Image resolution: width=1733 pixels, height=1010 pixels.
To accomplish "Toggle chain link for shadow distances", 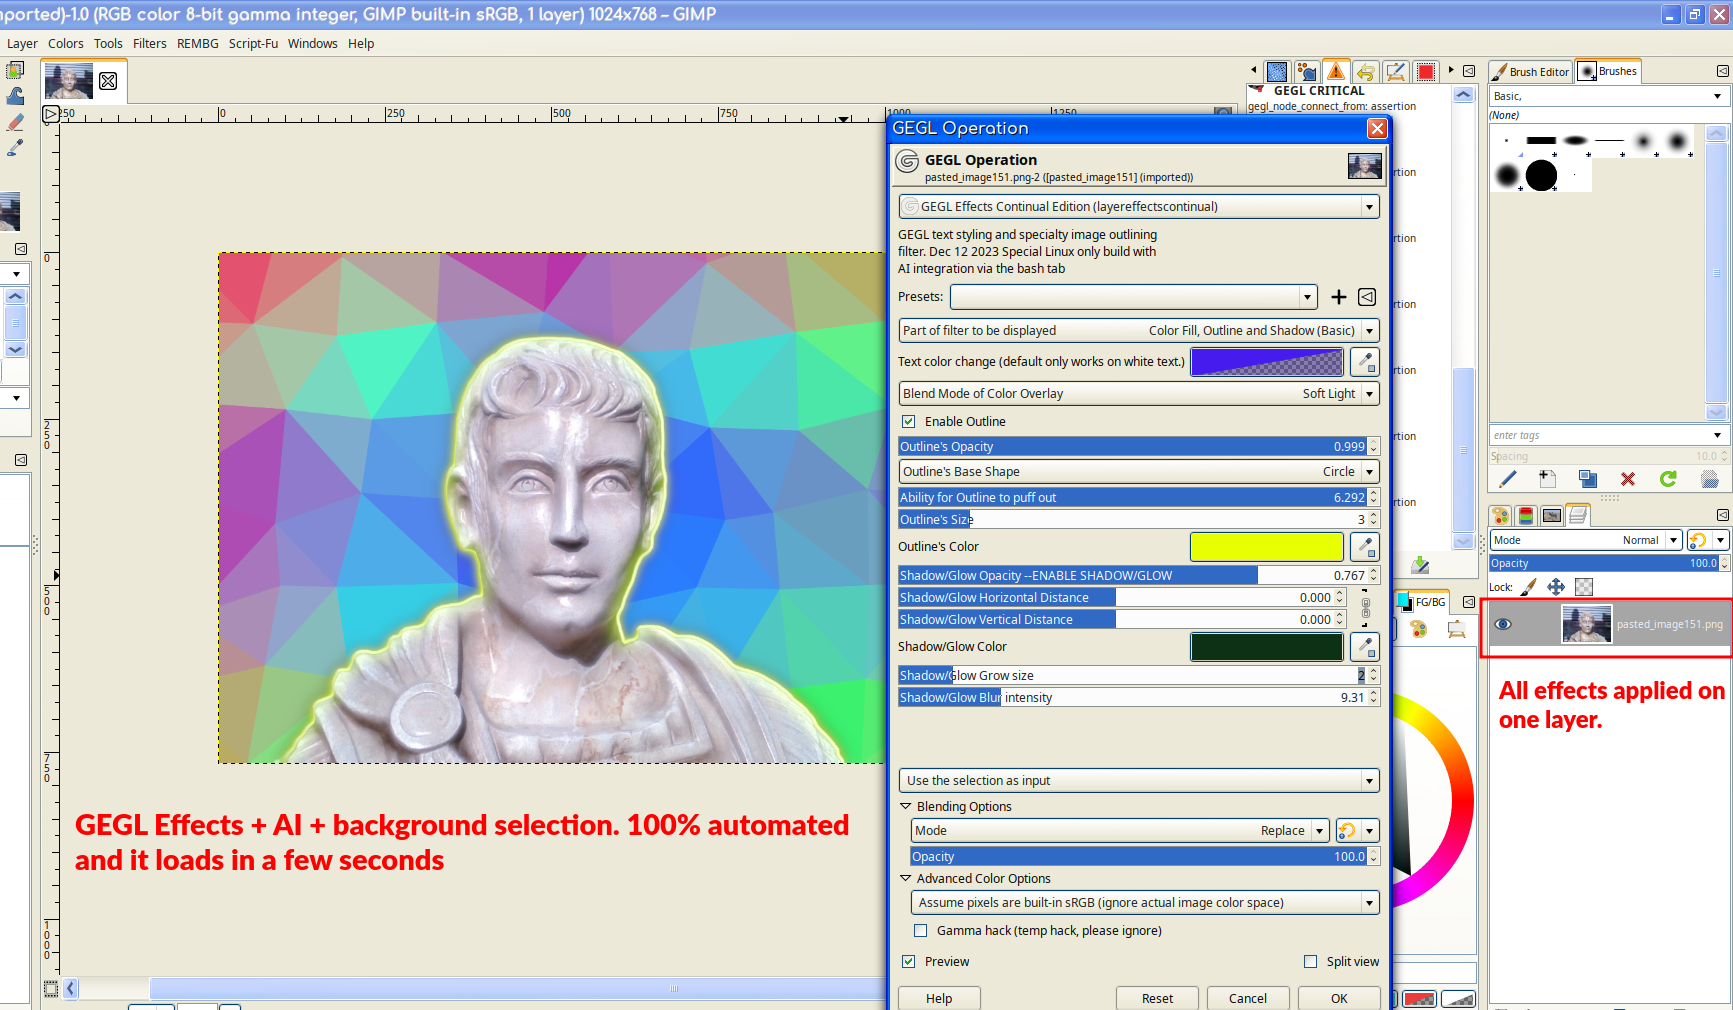I will 1366,607.
